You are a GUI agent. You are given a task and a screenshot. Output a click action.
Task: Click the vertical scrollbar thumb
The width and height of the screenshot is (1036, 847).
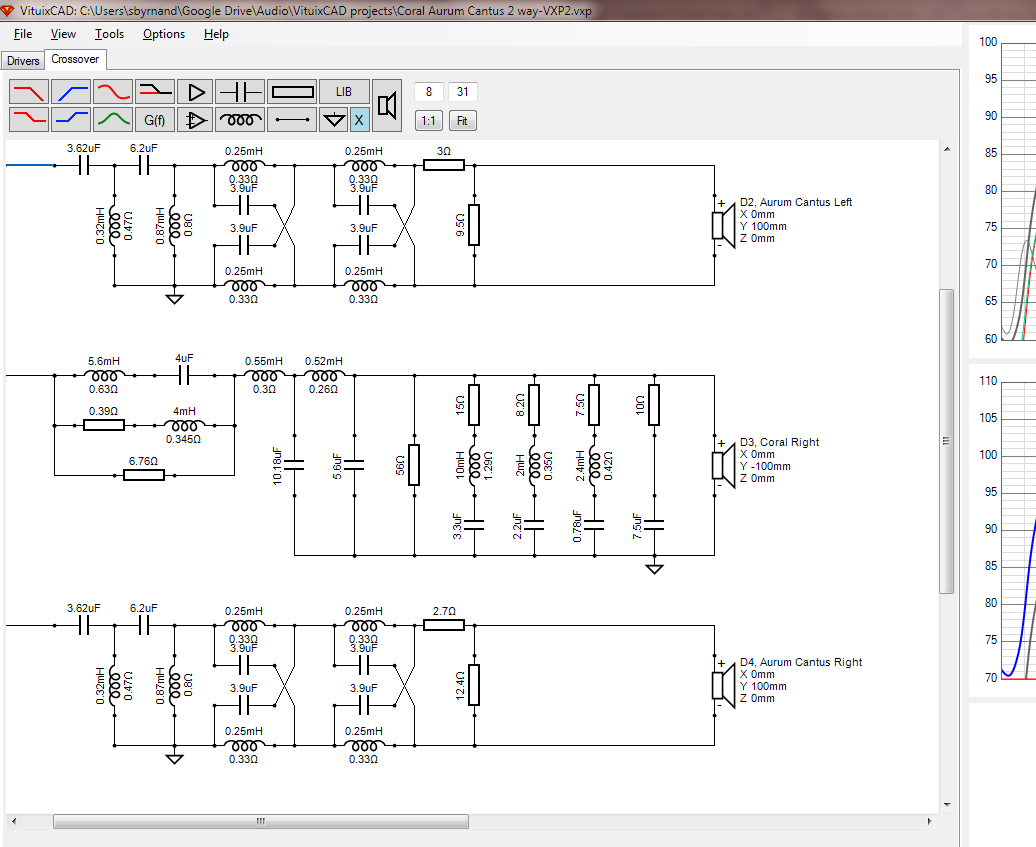coord(947,441)
